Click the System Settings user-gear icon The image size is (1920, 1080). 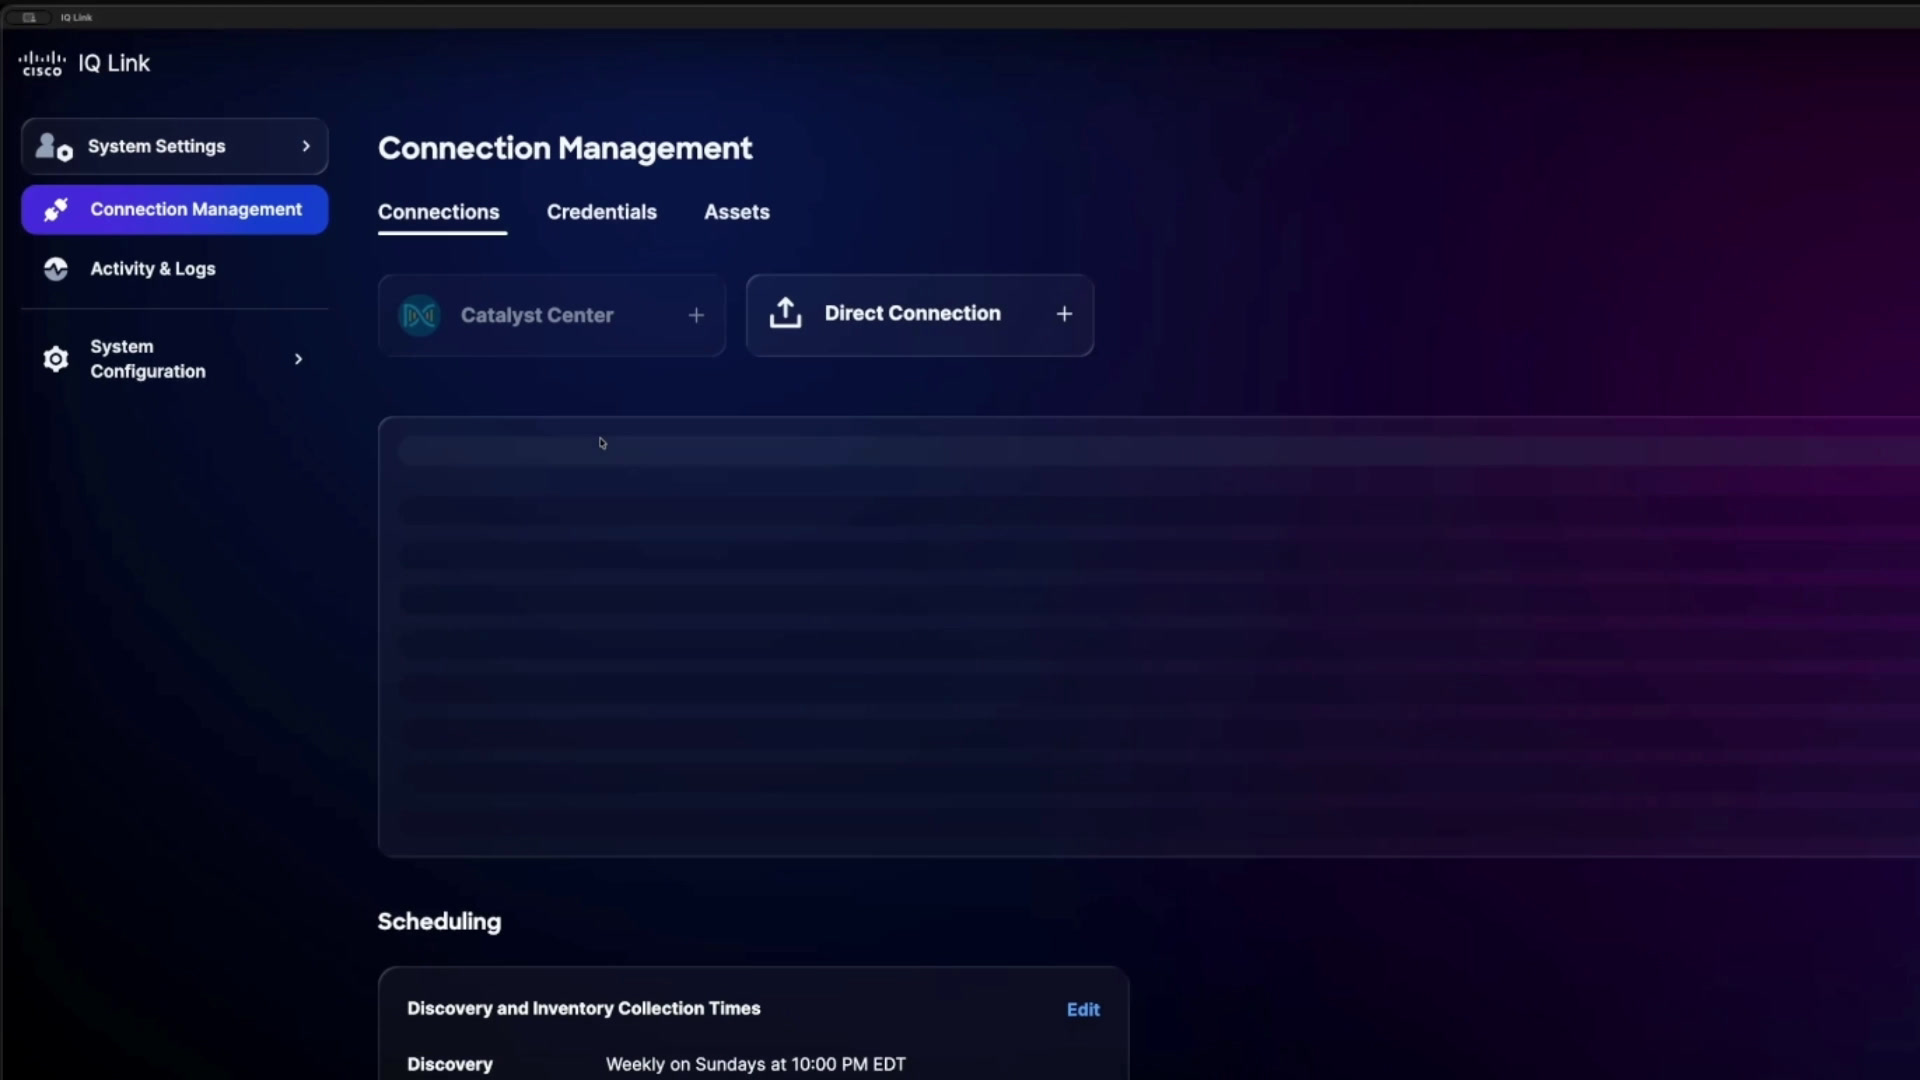[x=54, y=147]
